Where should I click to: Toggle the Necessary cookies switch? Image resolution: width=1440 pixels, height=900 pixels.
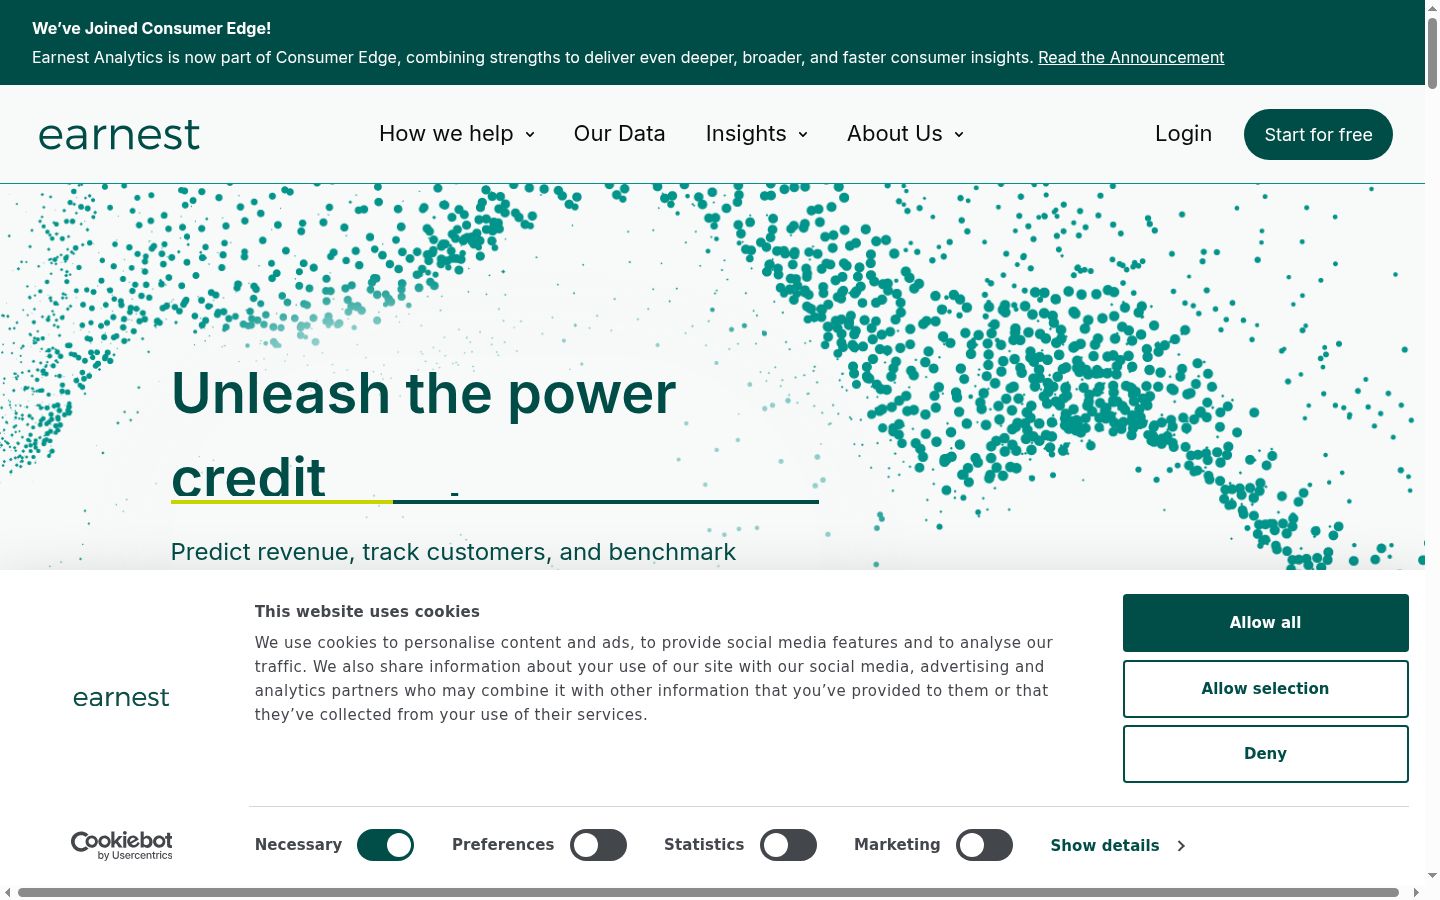point(385,845)
